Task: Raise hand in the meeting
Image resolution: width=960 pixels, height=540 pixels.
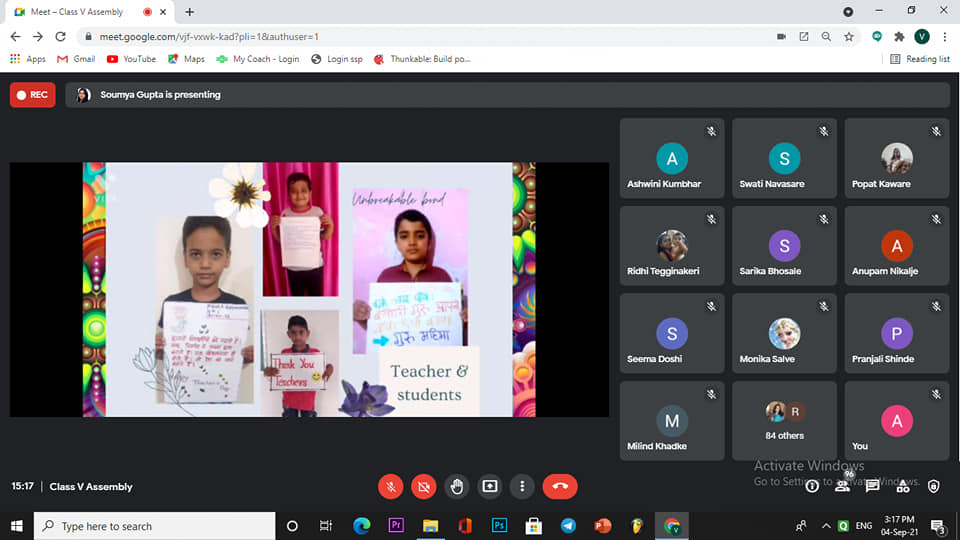Action: click(457, 487)
